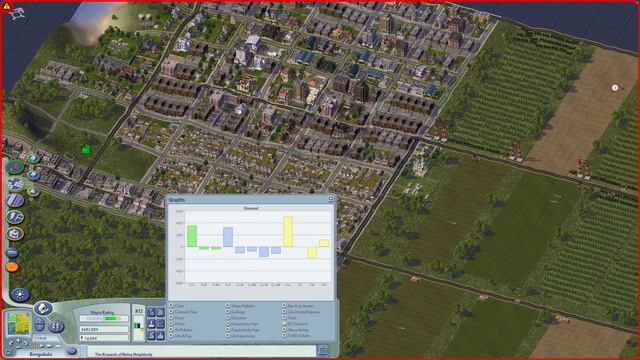Open the Zones build menu button
Screen dimensions: 640x360
click(x=15, y=184)
